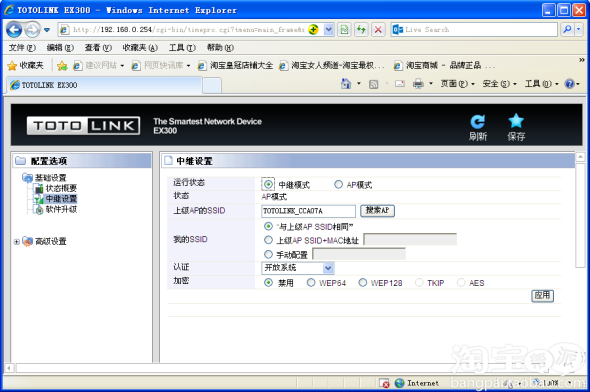Open the 安全(S) command bar menu
The height and width of the screenshot is (392, 590).
point(500,84)
